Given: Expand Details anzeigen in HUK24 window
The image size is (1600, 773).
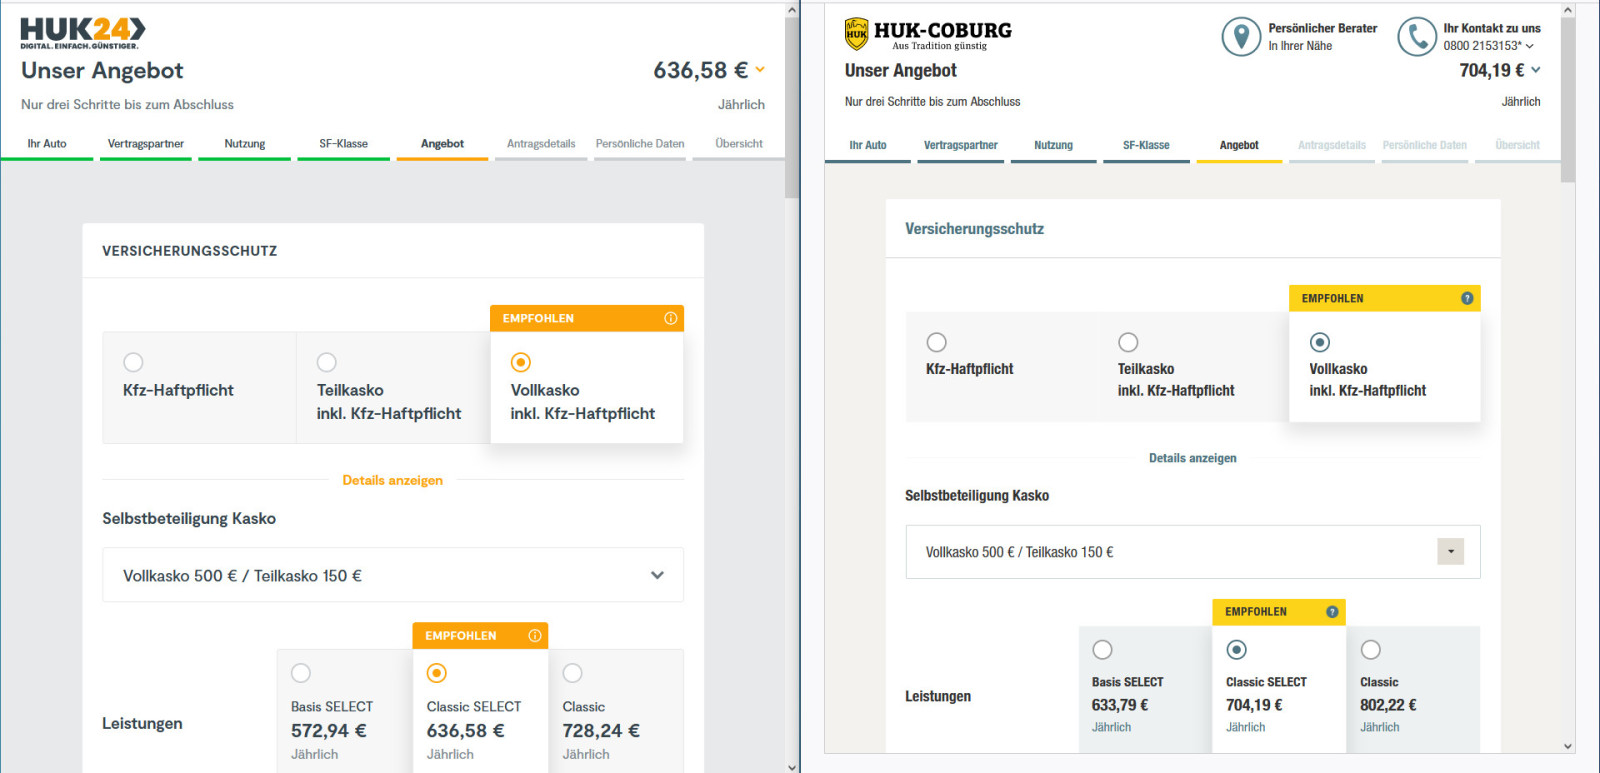Looking at the screenshot, I should click(392, 480).
